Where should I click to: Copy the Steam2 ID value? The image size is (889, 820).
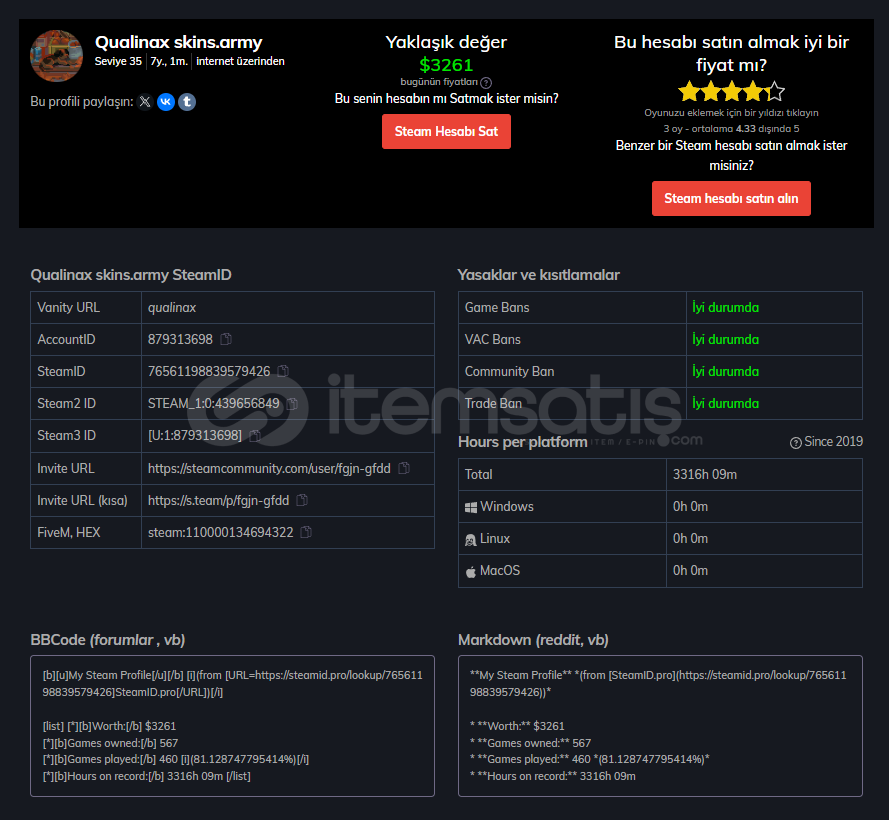[x=292, y=403]
